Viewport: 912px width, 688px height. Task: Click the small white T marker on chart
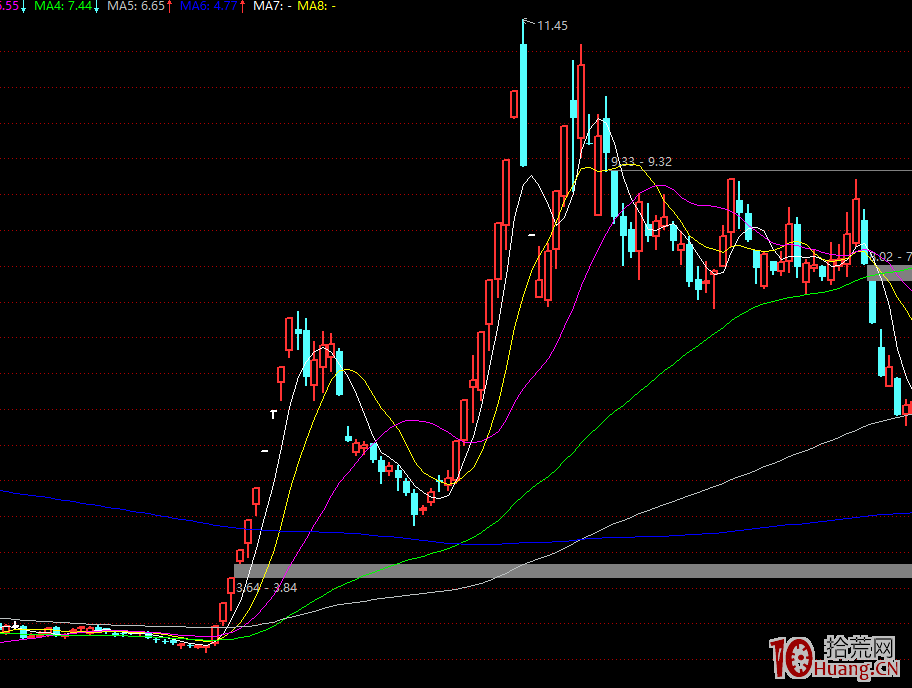coord(272,412)
